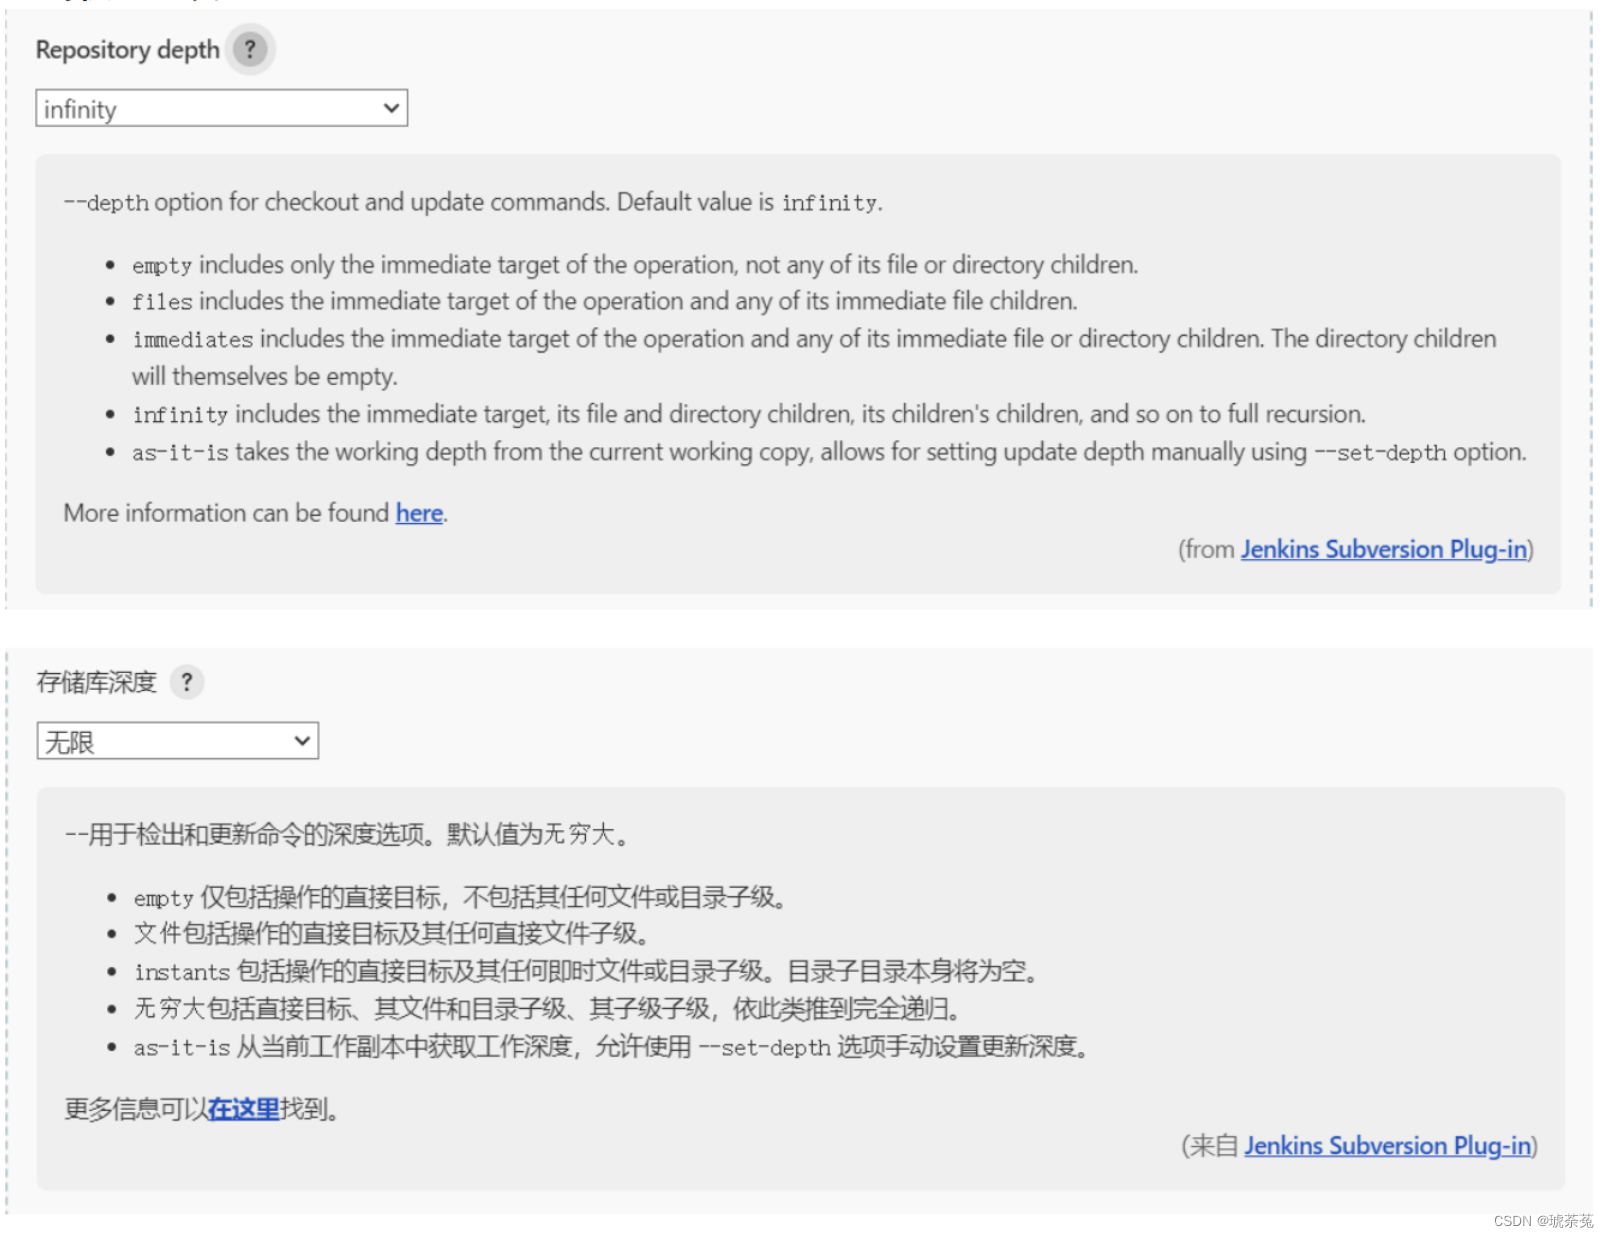The image size is (1609, 1237).
Task: Click the 'empty includes only the immediate target' bullet
Action: [x=635, y=265]
